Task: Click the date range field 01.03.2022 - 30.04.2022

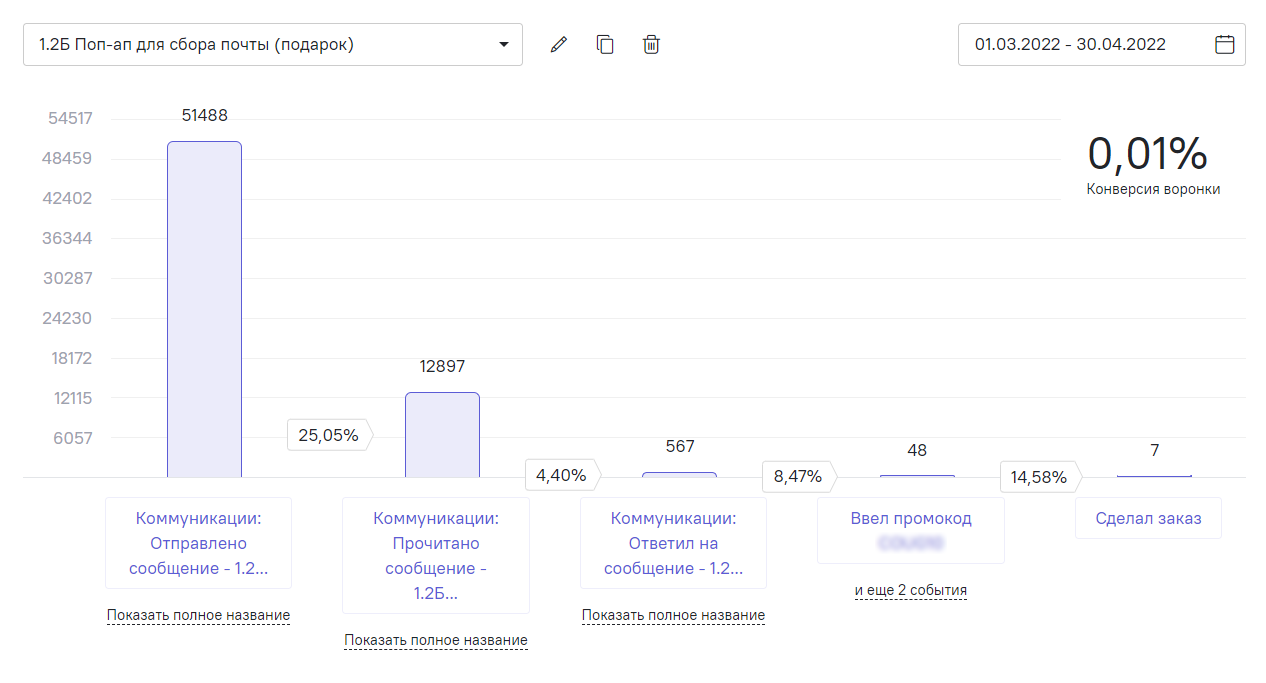Action: [1102, 44]
